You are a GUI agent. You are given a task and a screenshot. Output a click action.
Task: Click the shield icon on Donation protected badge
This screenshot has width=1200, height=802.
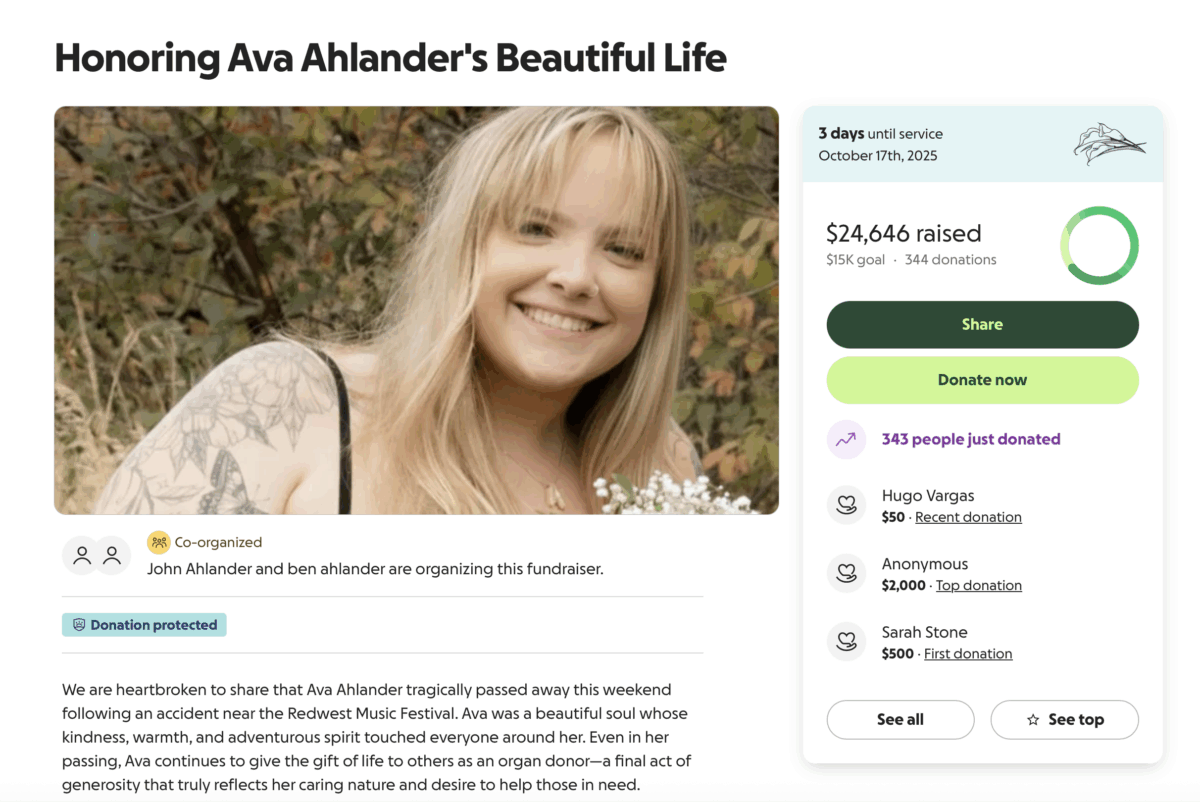79,625
